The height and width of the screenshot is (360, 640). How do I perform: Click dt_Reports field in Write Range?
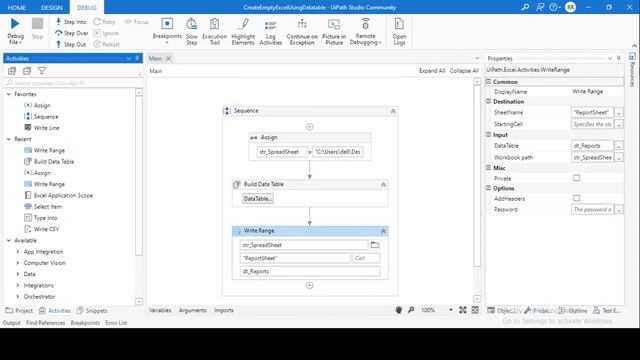click(x=310, y=271)
